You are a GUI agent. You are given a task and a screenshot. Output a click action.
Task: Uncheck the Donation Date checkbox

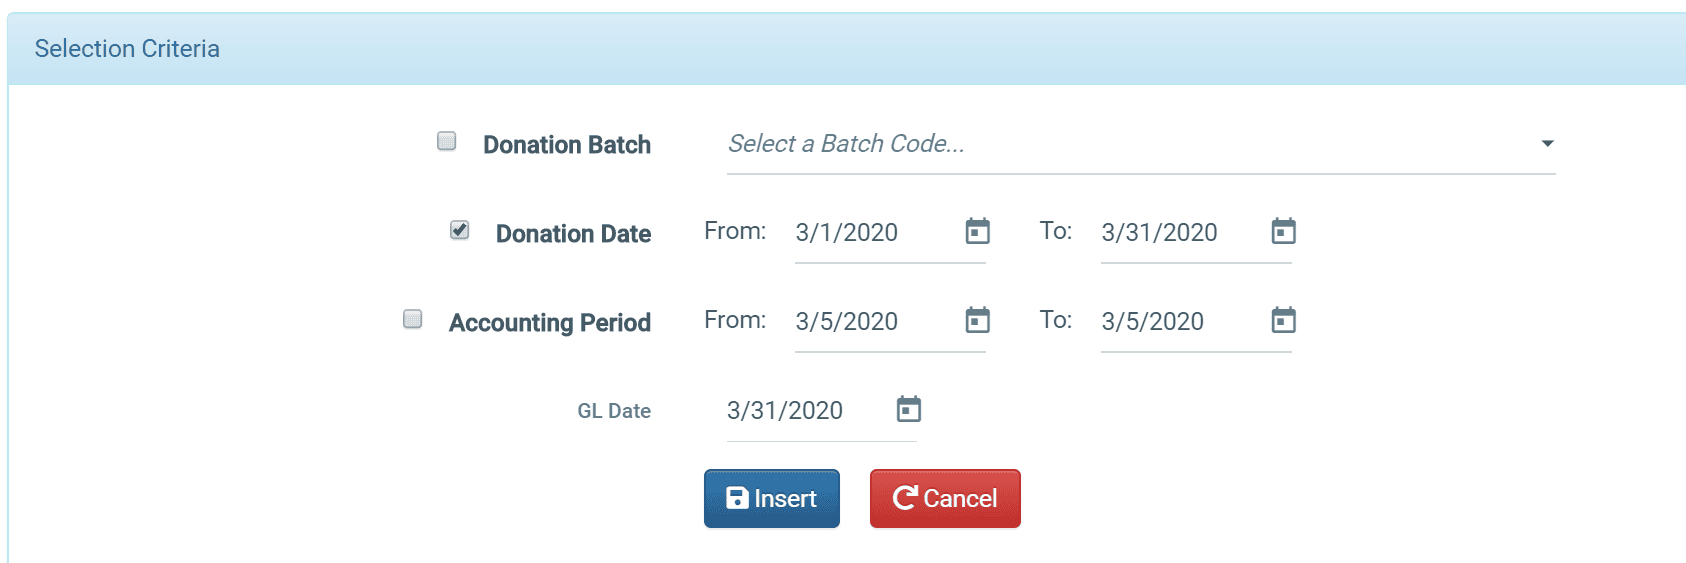coord(460,230)
